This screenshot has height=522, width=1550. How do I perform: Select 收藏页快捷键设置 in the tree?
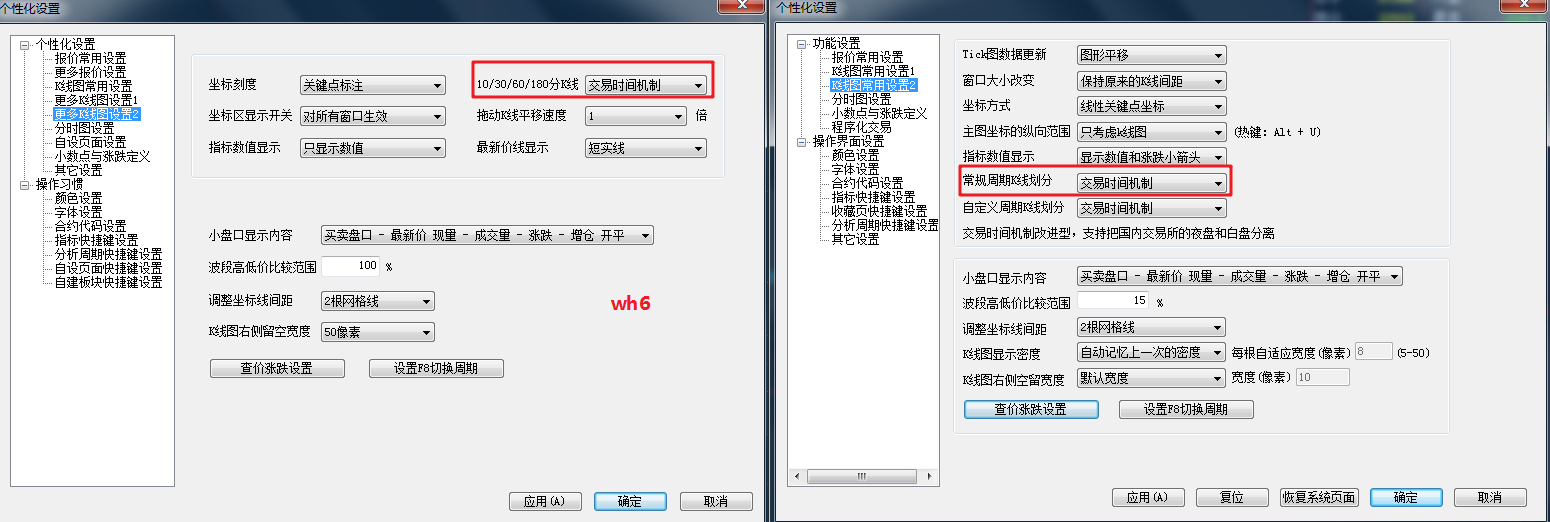879,211
